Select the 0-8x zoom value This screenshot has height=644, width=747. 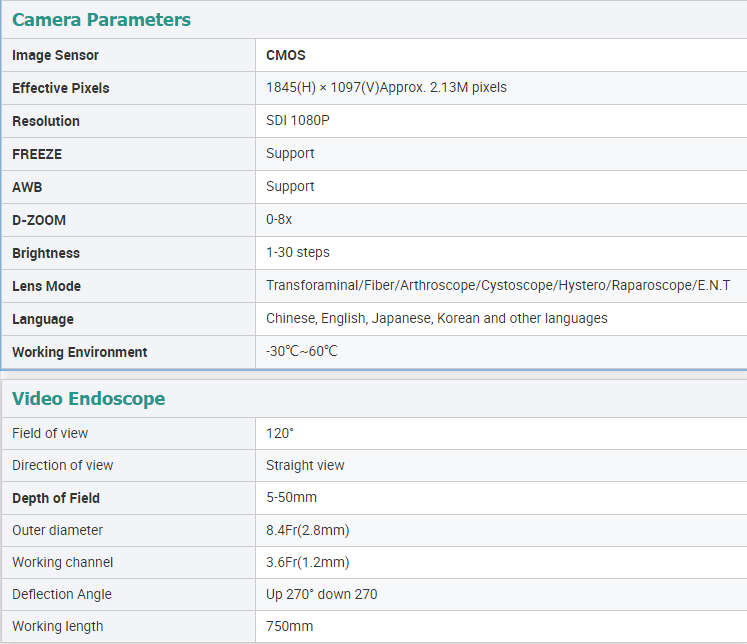(x=279, y=220)
